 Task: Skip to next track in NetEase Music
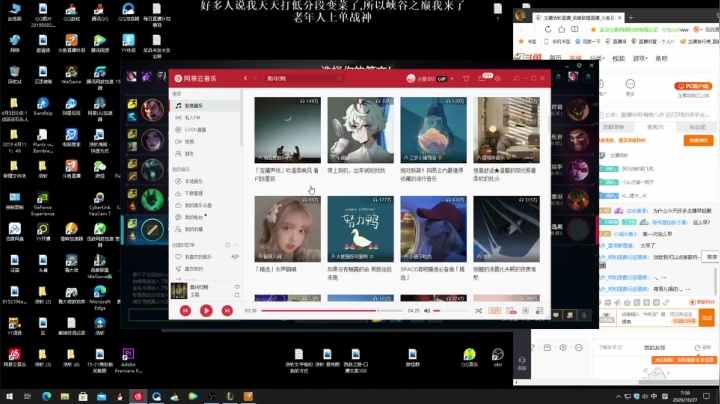click(227, 311)
